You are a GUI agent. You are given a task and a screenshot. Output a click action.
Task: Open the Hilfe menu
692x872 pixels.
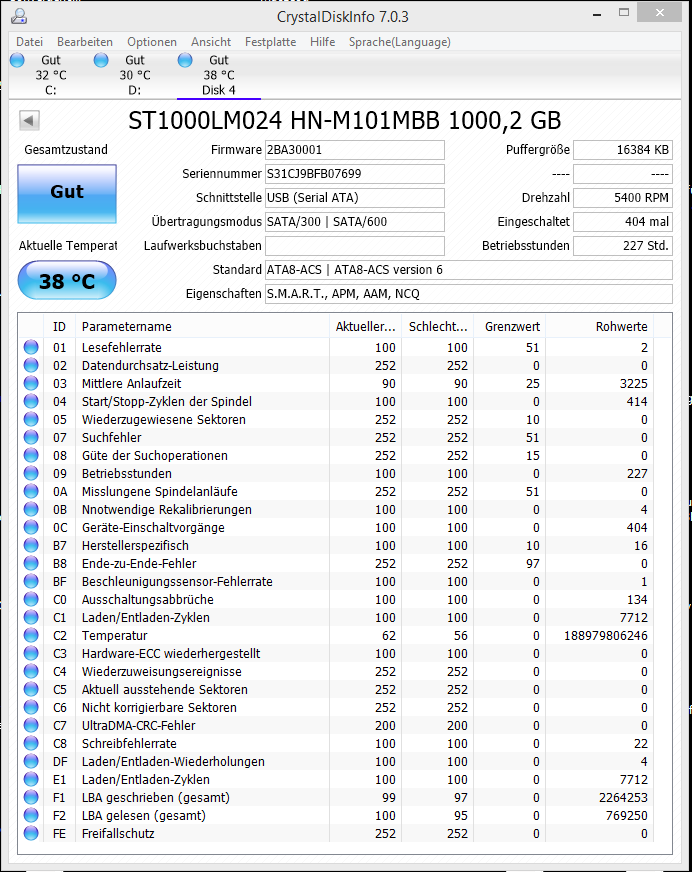[322, 42]
